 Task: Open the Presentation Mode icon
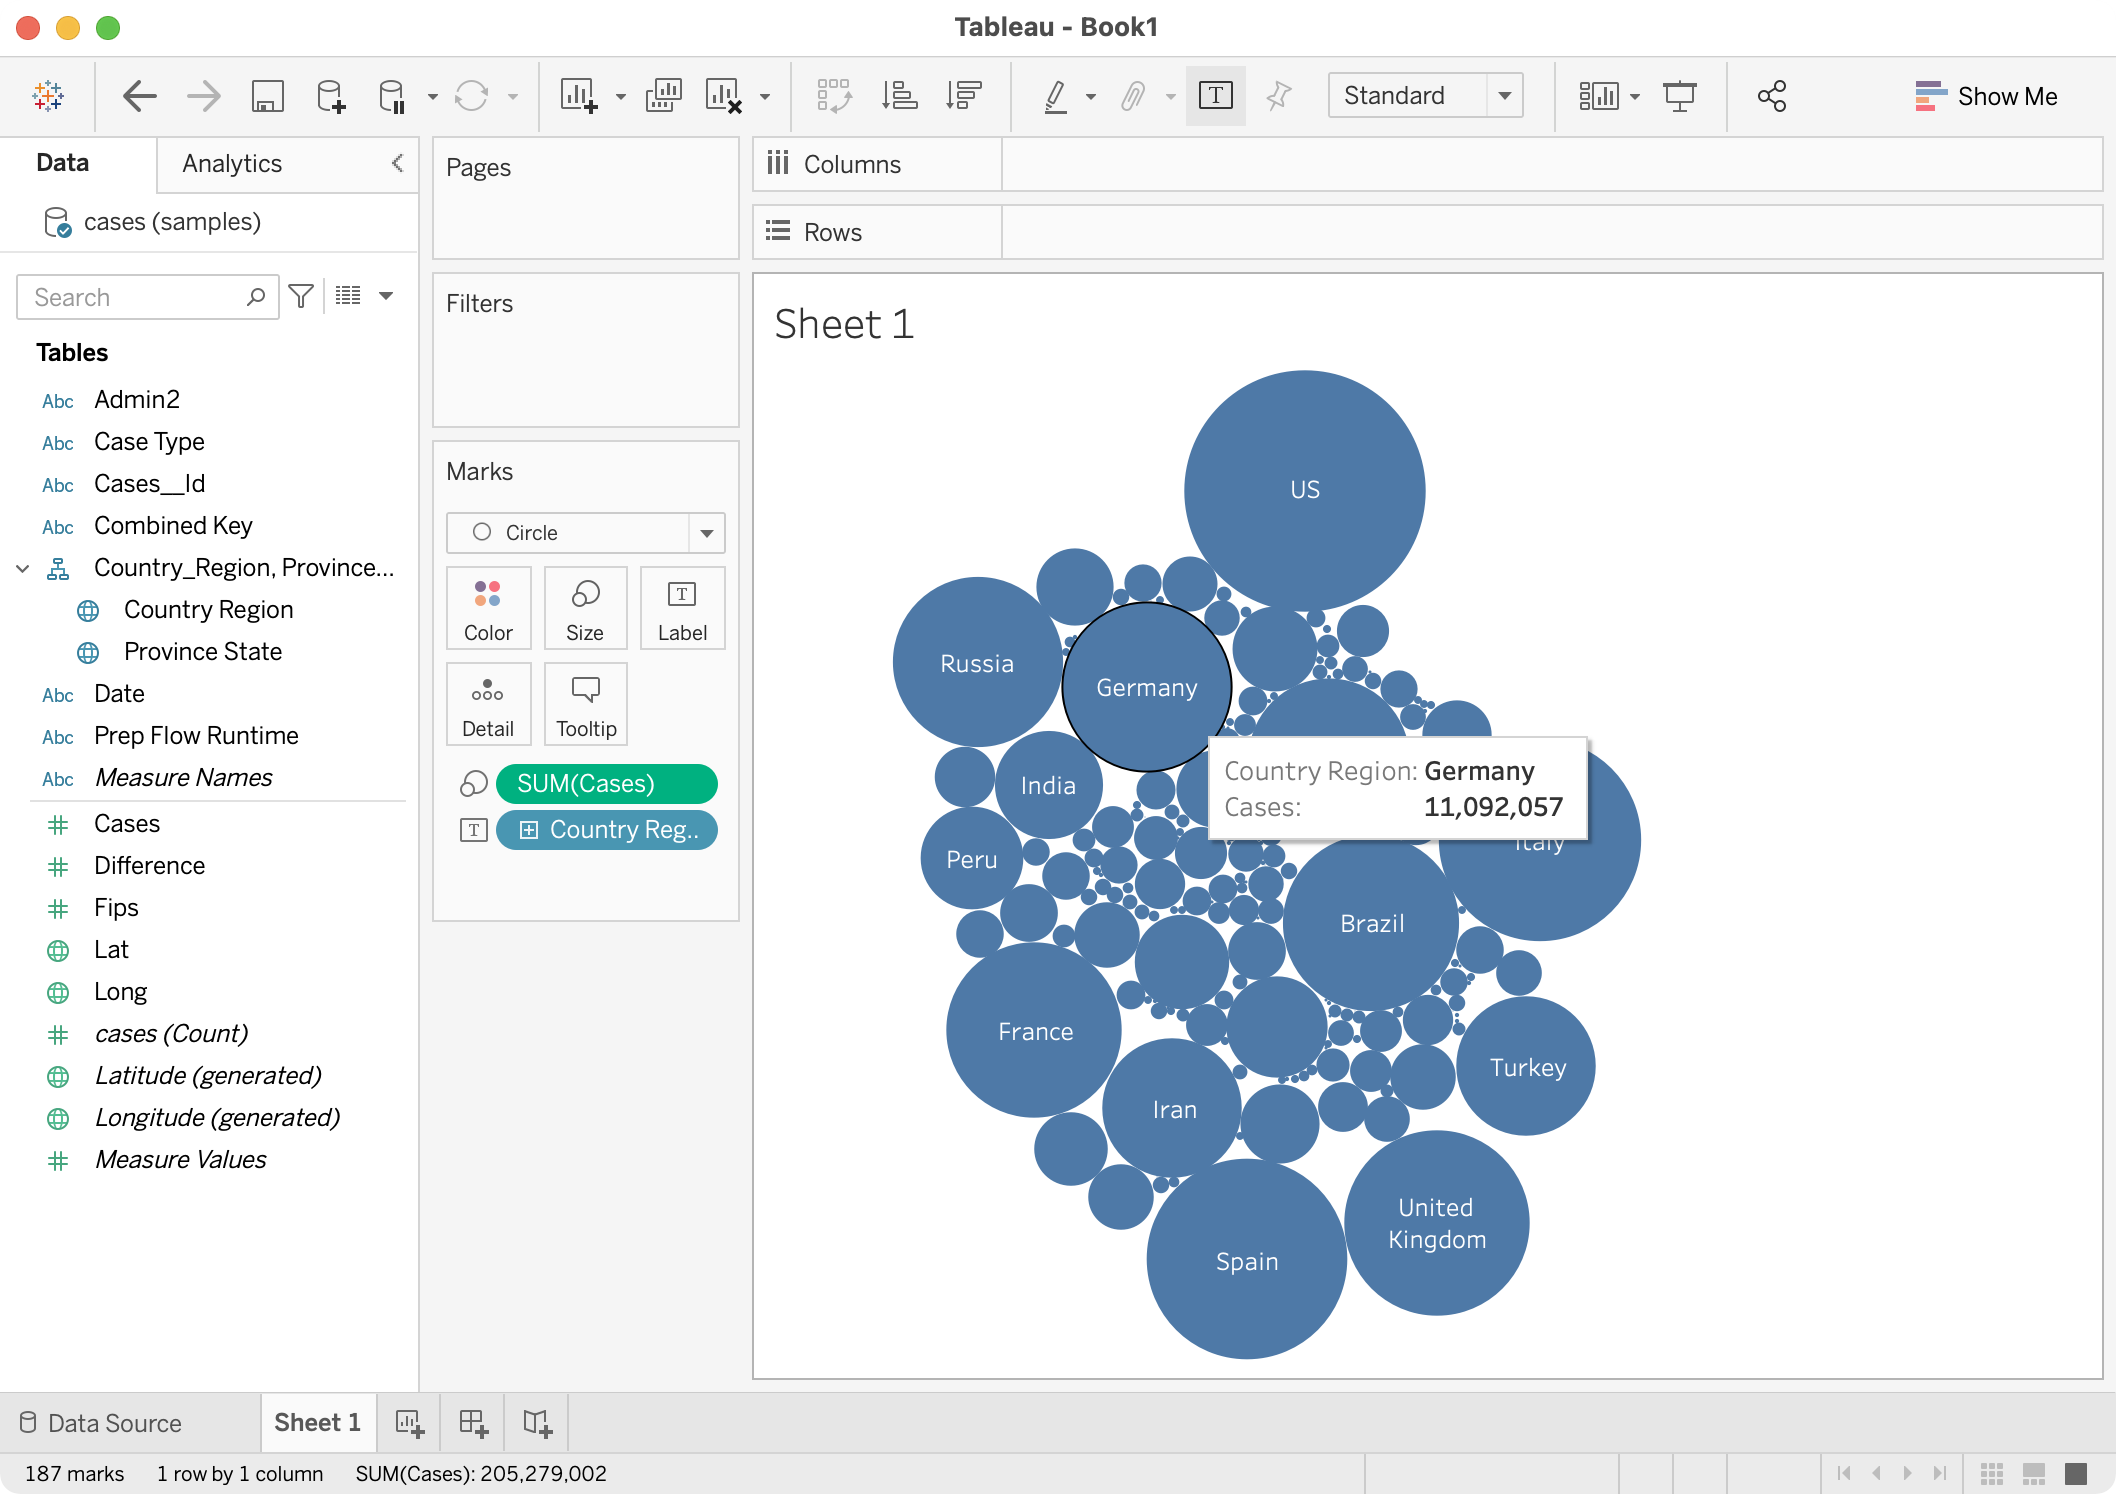pos(1679,96)
